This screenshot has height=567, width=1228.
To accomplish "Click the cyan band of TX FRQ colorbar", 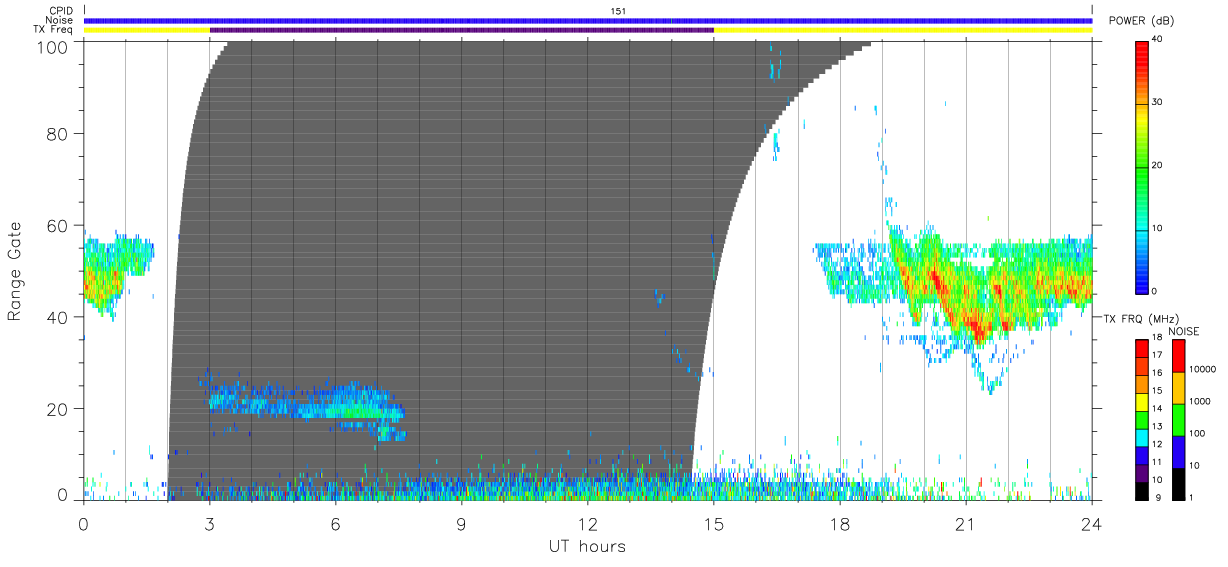I will pos(1142,439).
